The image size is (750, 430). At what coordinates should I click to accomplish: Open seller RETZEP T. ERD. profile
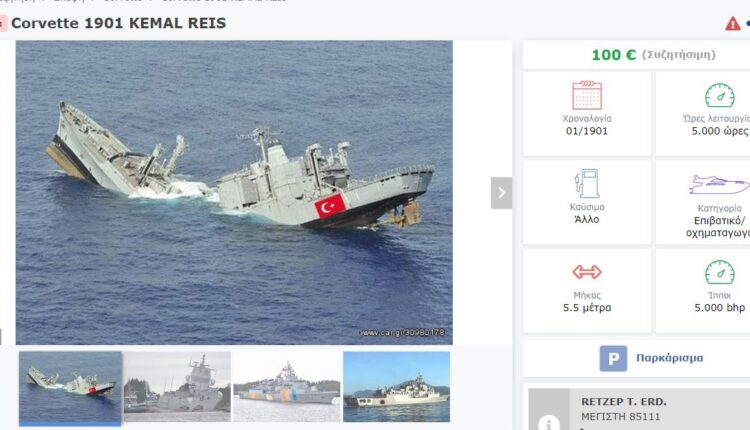pos(624,401)
